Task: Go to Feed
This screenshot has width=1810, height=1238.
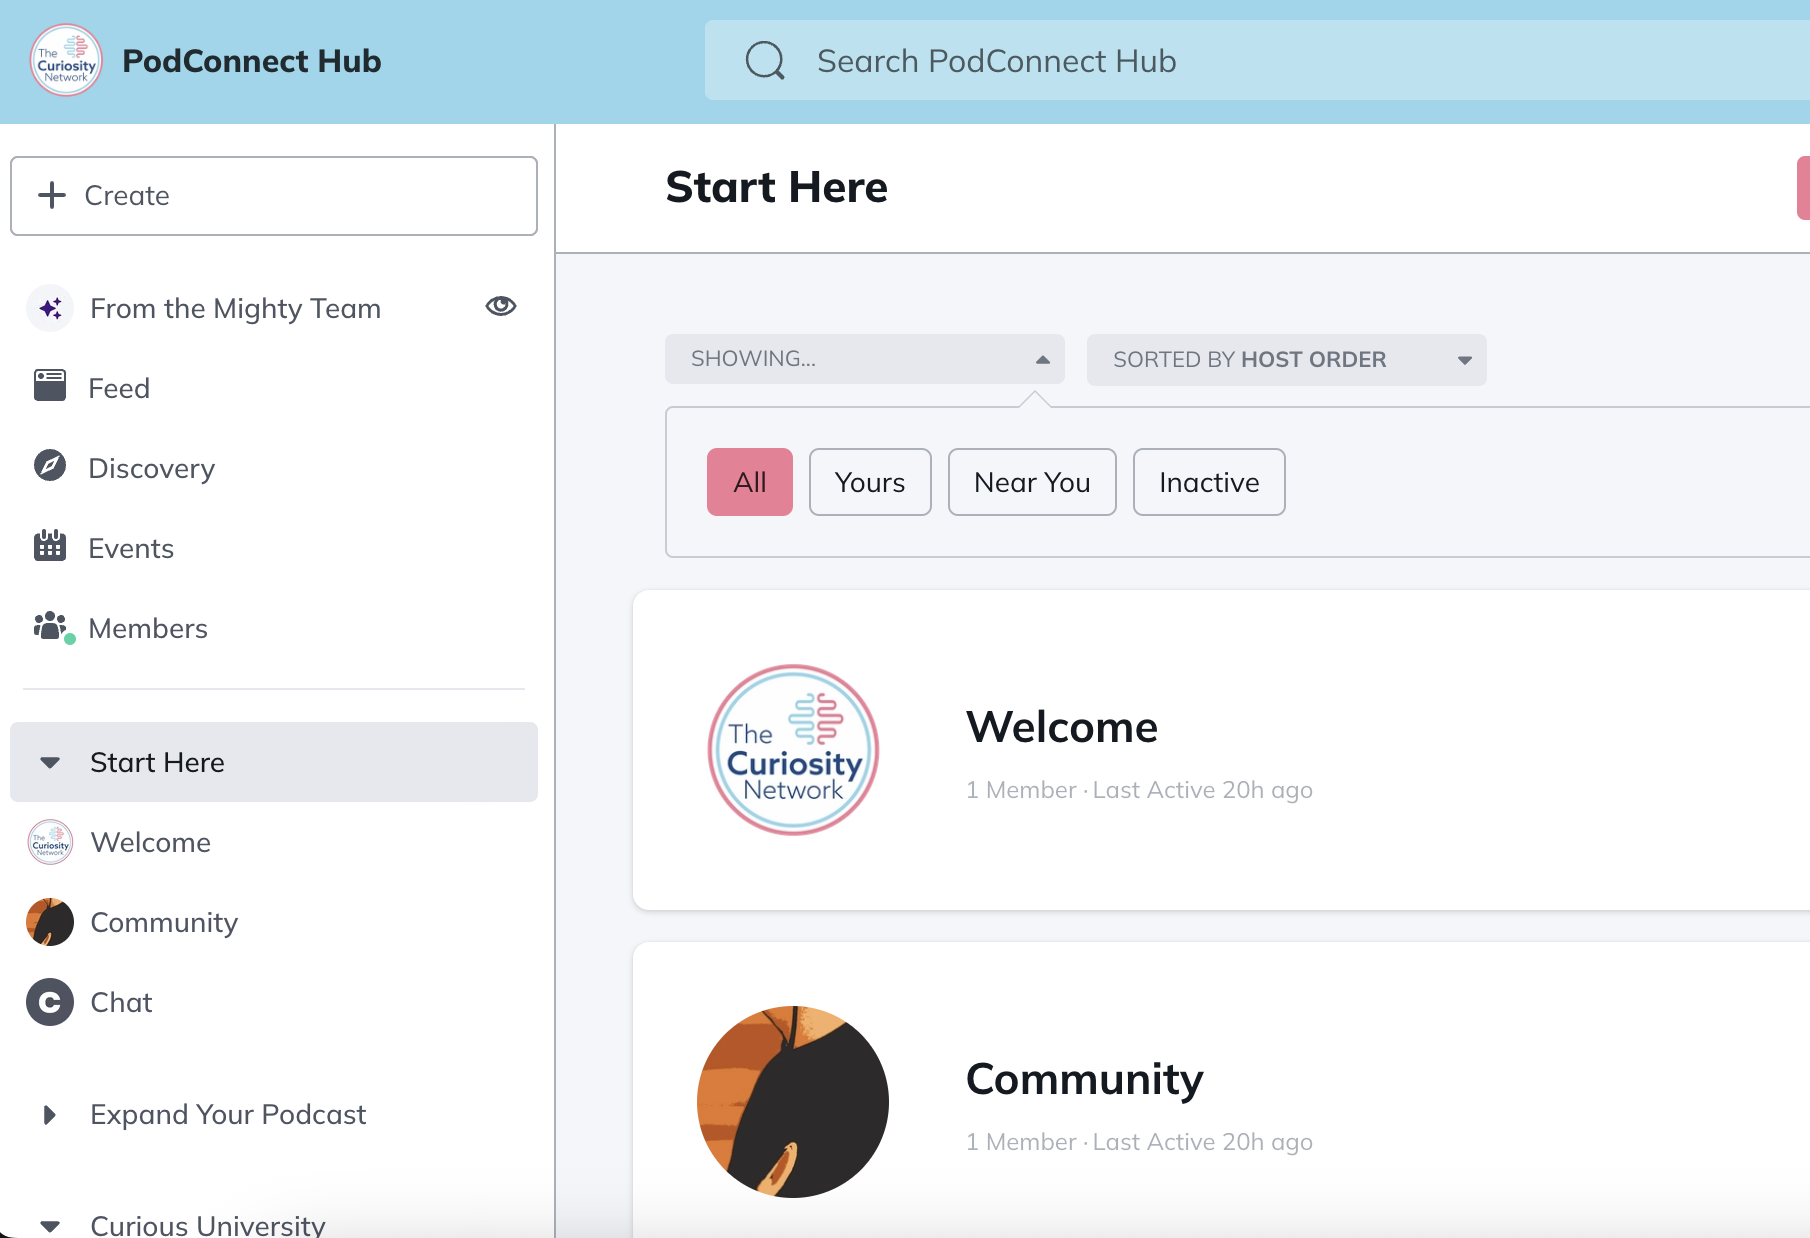Action: 119,388
